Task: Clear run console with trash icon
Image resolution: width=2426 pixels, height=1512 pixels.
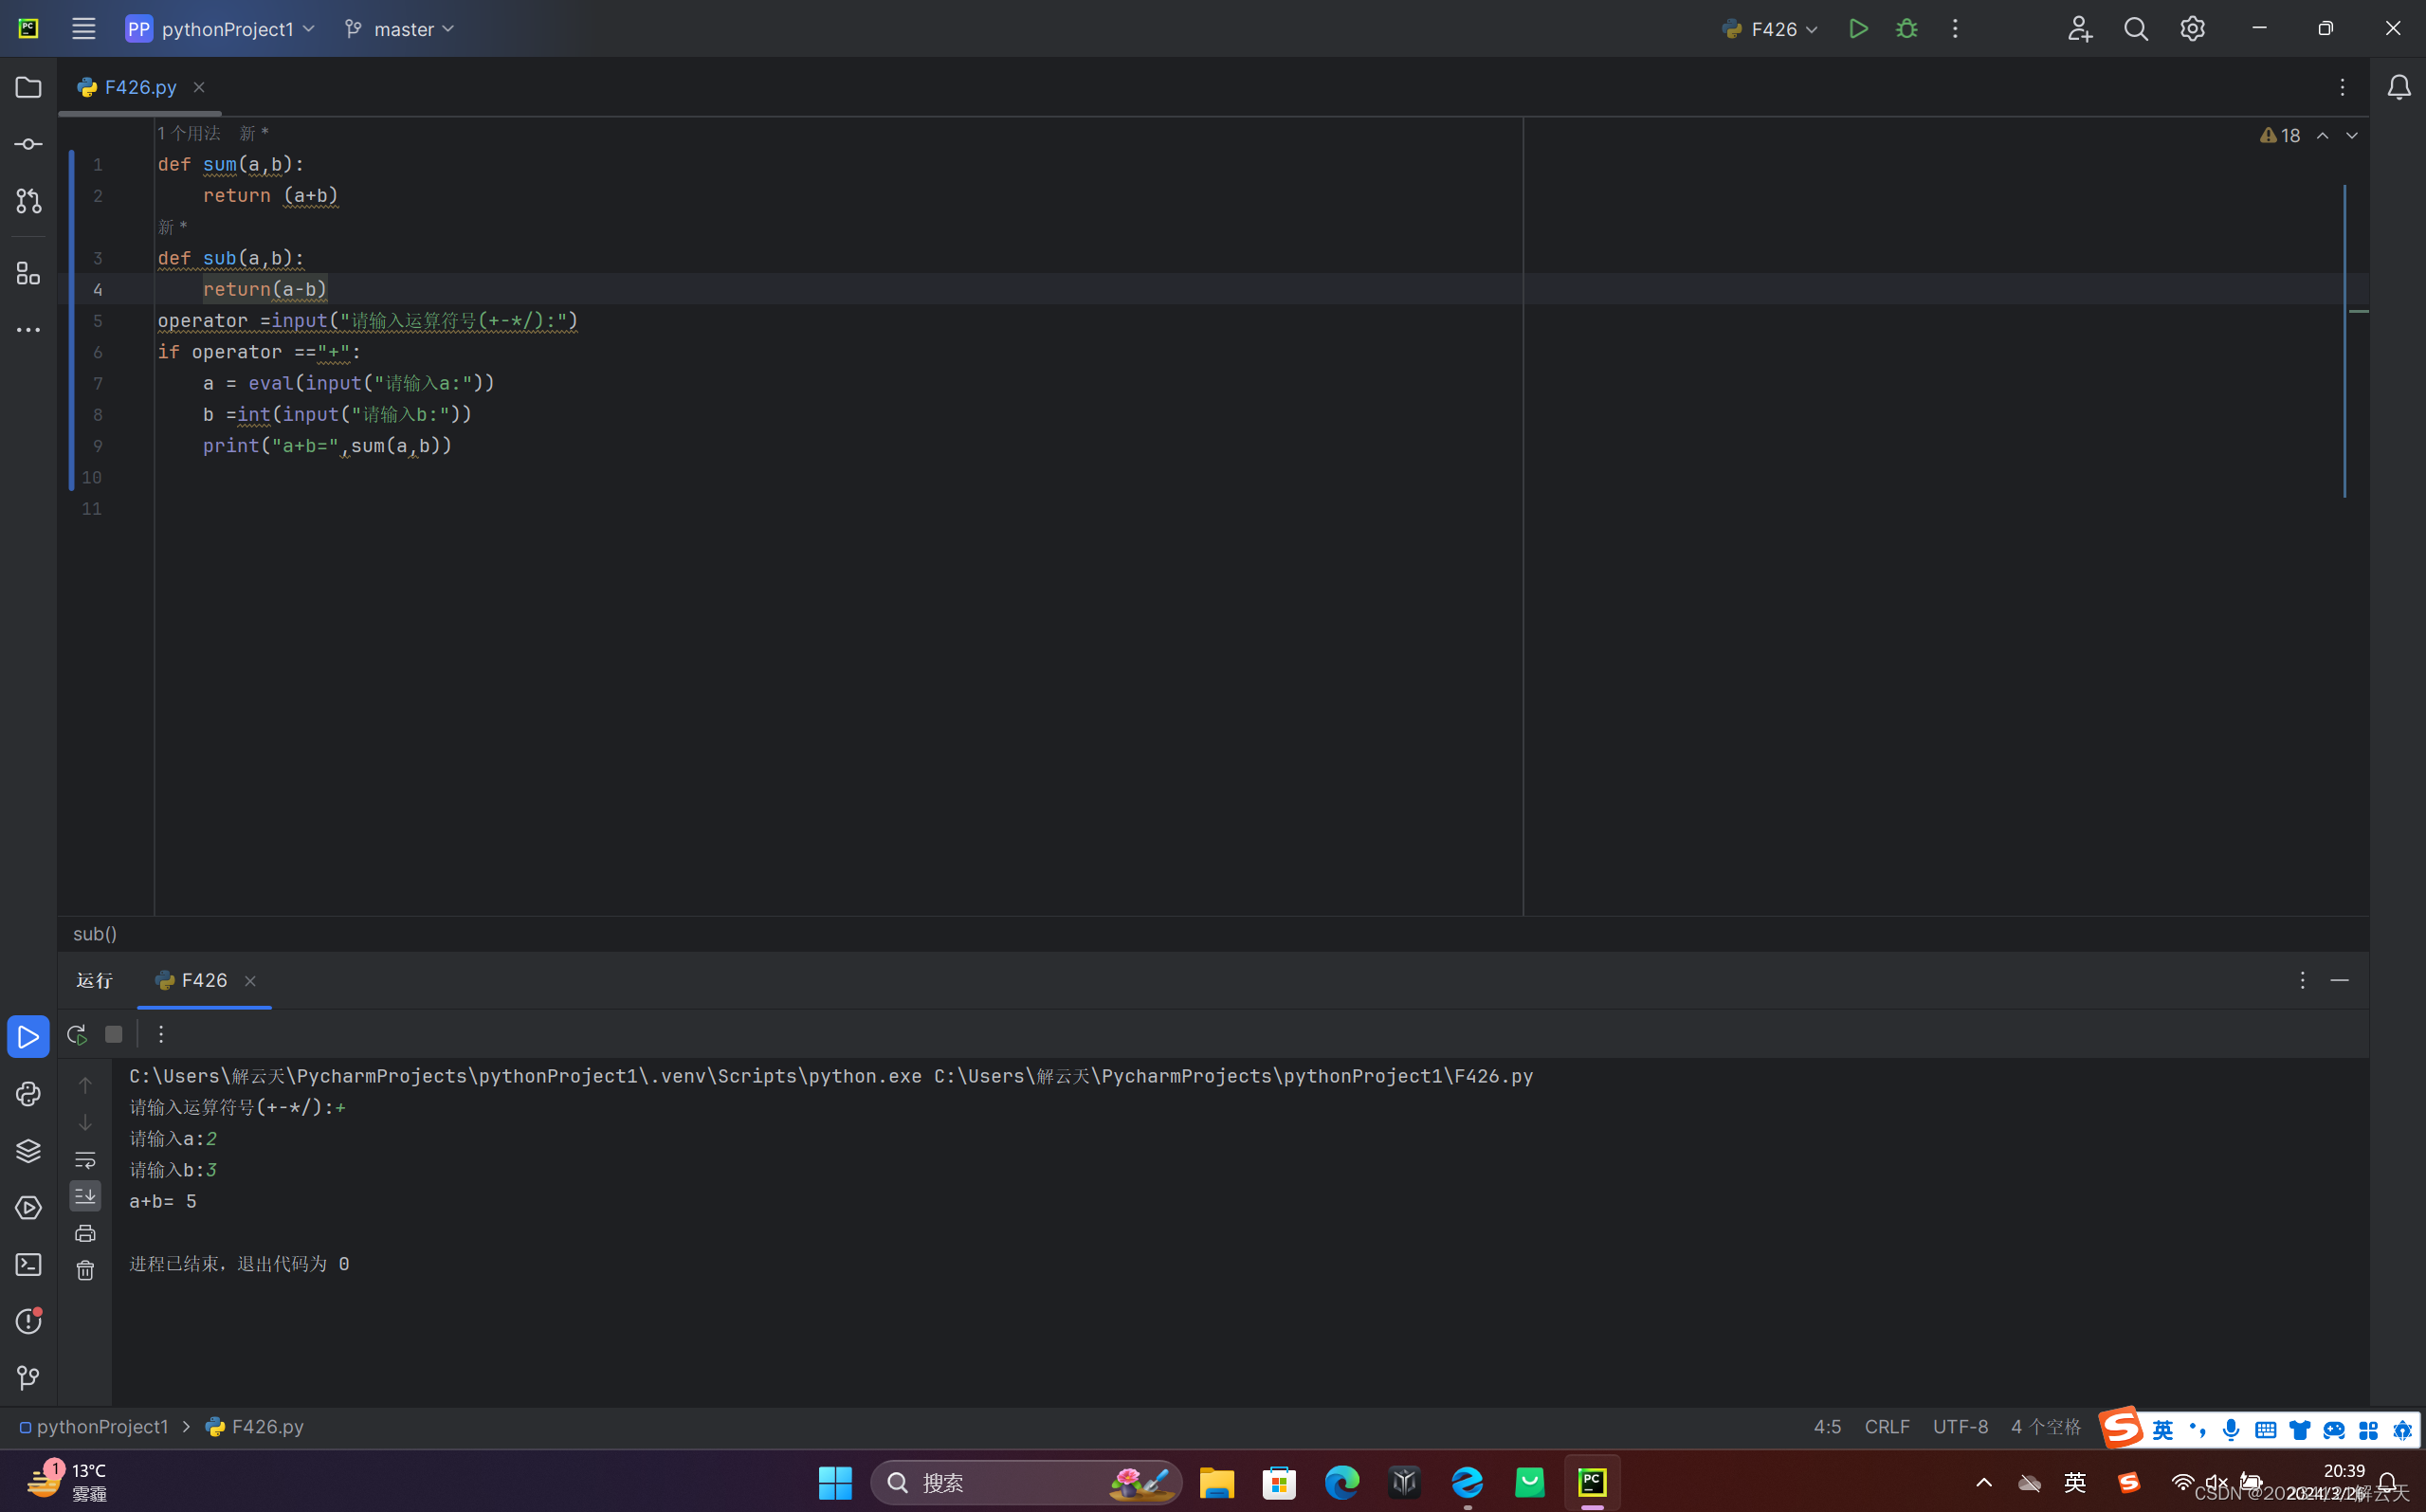Action: pyautogui.click(x=85, y=1270)
